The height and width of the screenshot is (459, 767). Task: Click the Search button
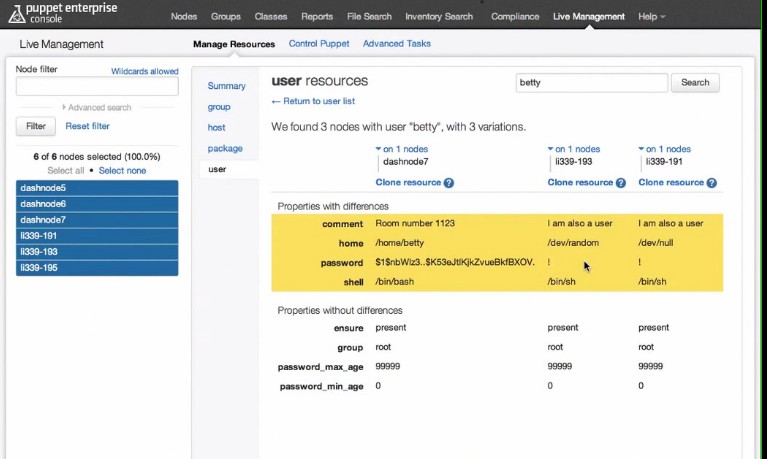coord(695,83)
